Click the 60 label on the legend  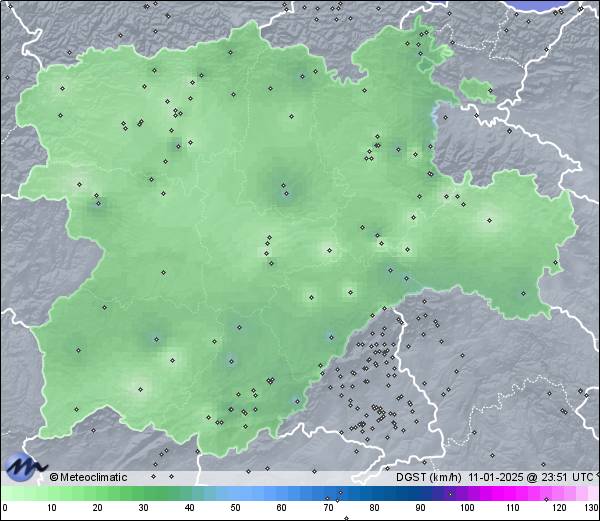(x=282, y=508)
